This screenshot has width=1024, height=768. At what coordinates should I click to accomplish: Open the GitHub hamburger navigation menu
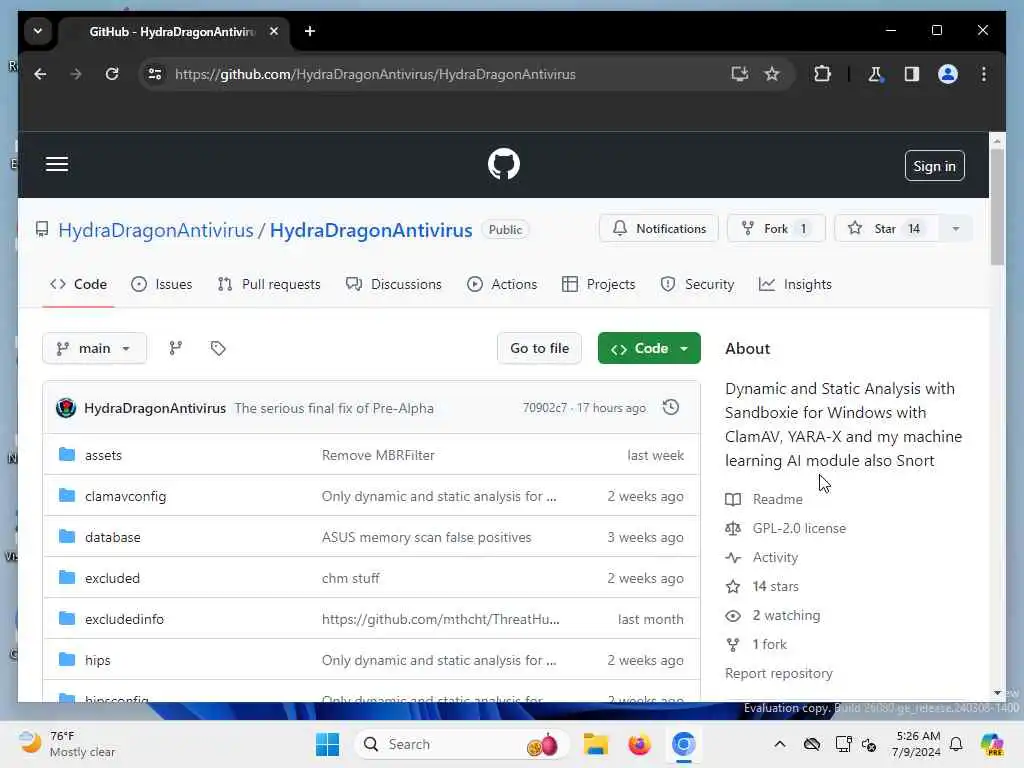(x=57, y=165)
